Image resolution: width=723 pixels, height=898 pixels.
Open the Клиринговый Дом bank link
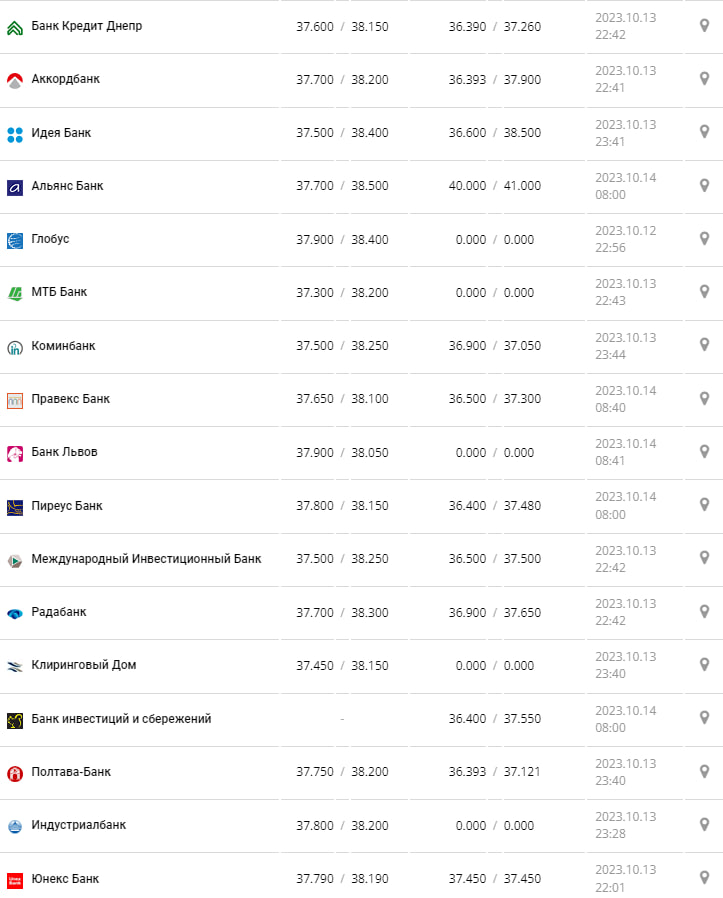[x=84, y=665]
